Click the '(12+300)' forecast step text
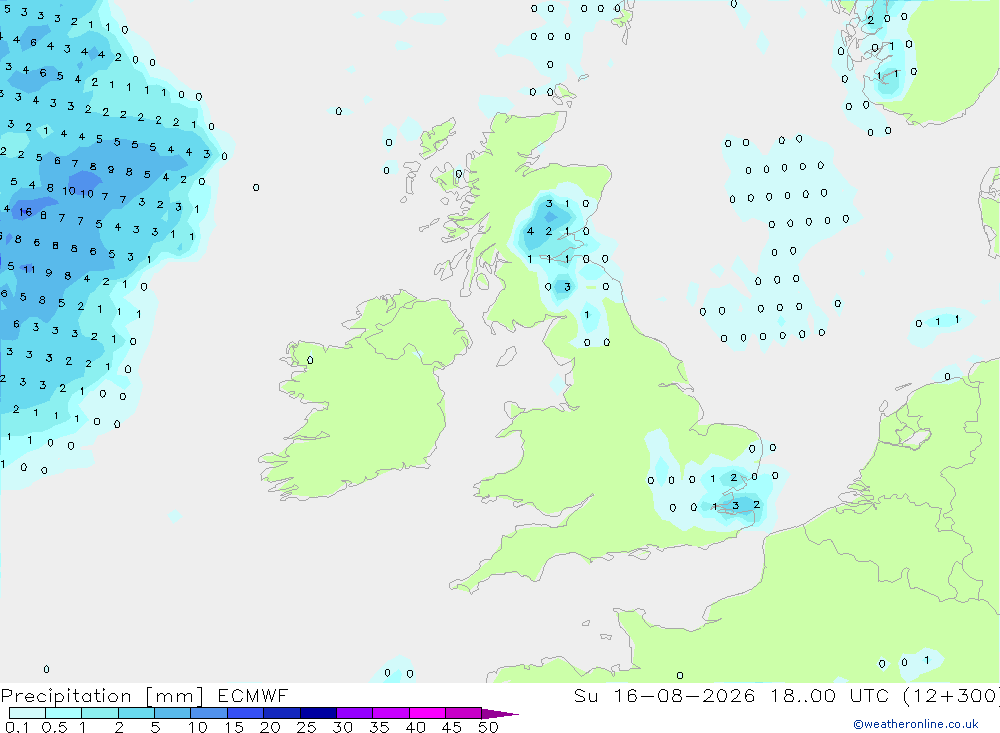Image resolution: width=1000 pixels, height=733 pixels. (952, 696)
